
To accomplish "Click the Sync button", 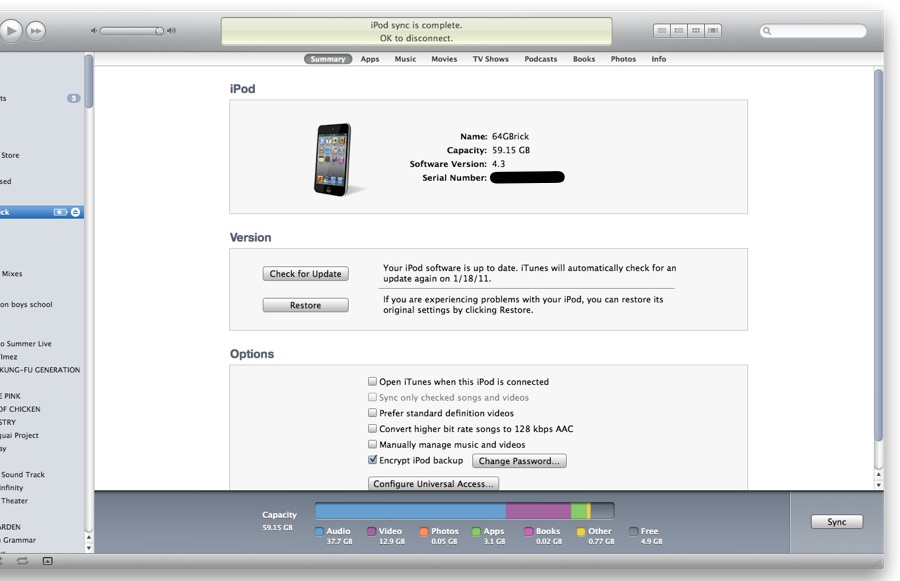I will (836, 521).
